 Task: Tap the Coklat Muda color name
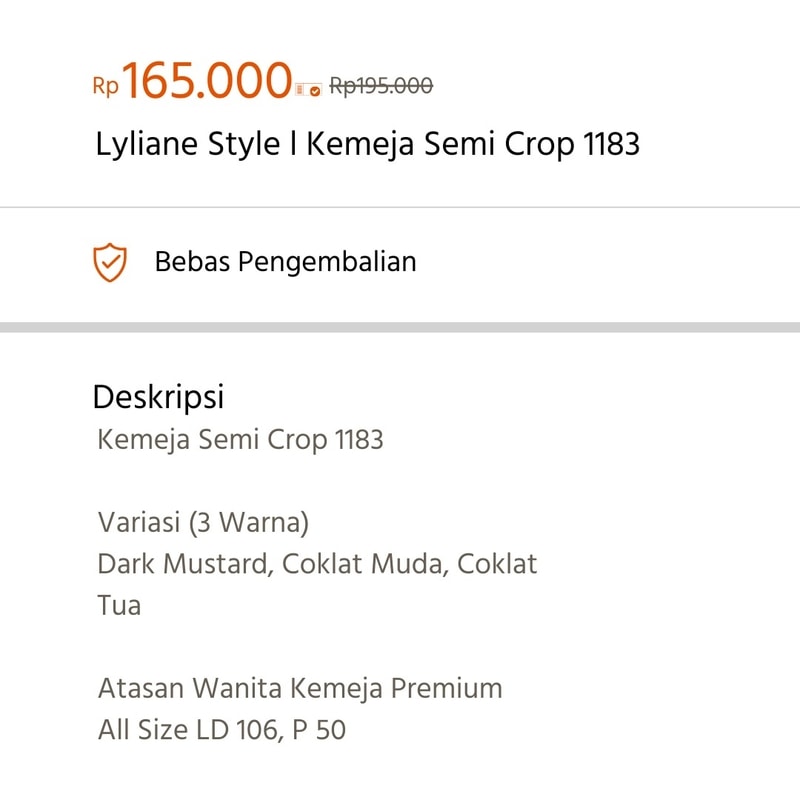(365, 564)
